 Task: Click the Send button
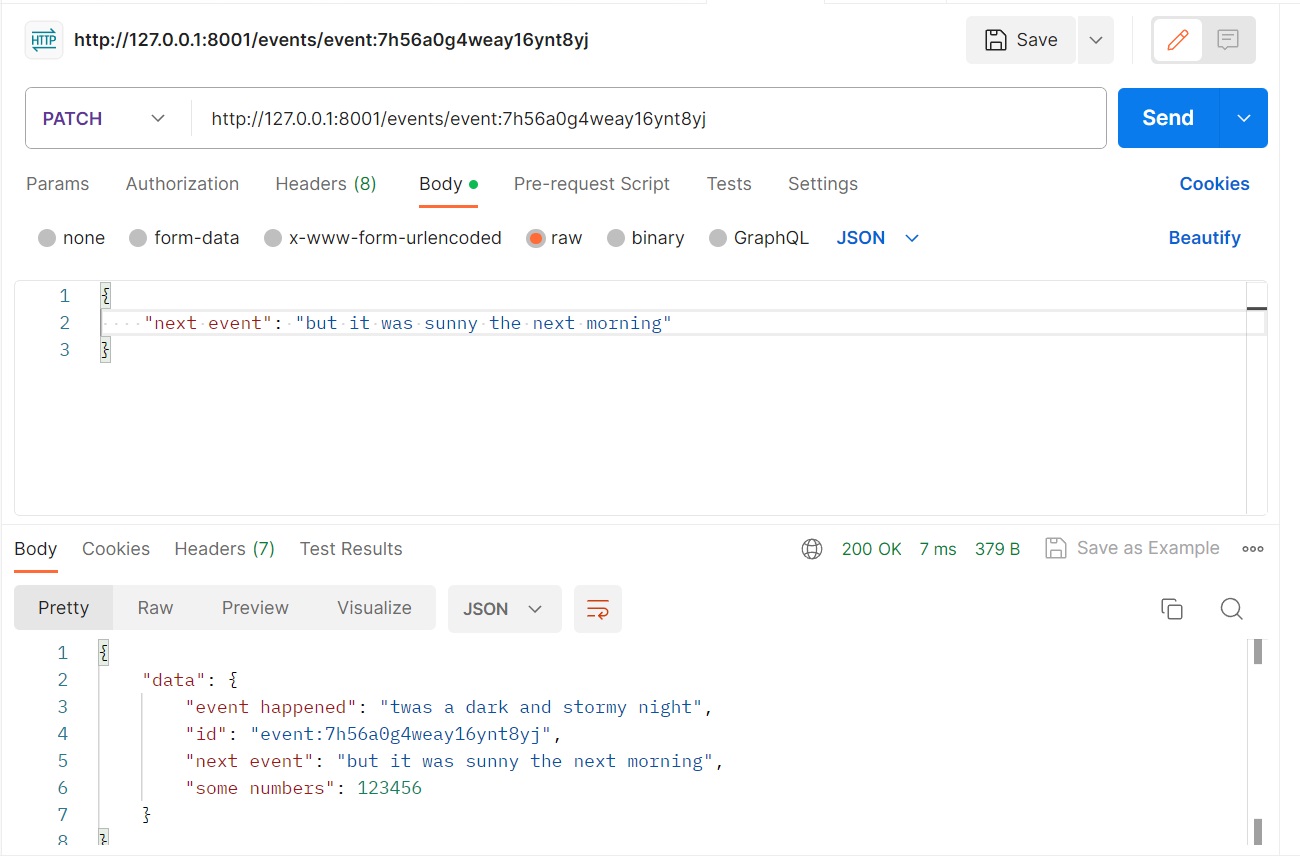(x=1168, y=118)
